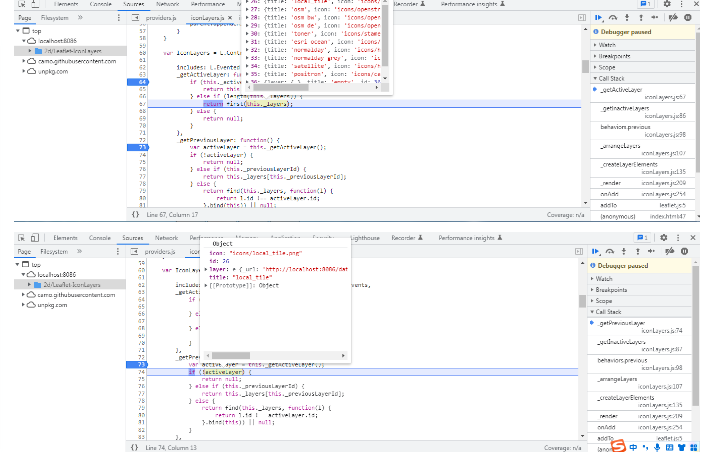Activate inspect element picker in bottom DevTools
Screen dimensions: 715x452
click(21, 238)
